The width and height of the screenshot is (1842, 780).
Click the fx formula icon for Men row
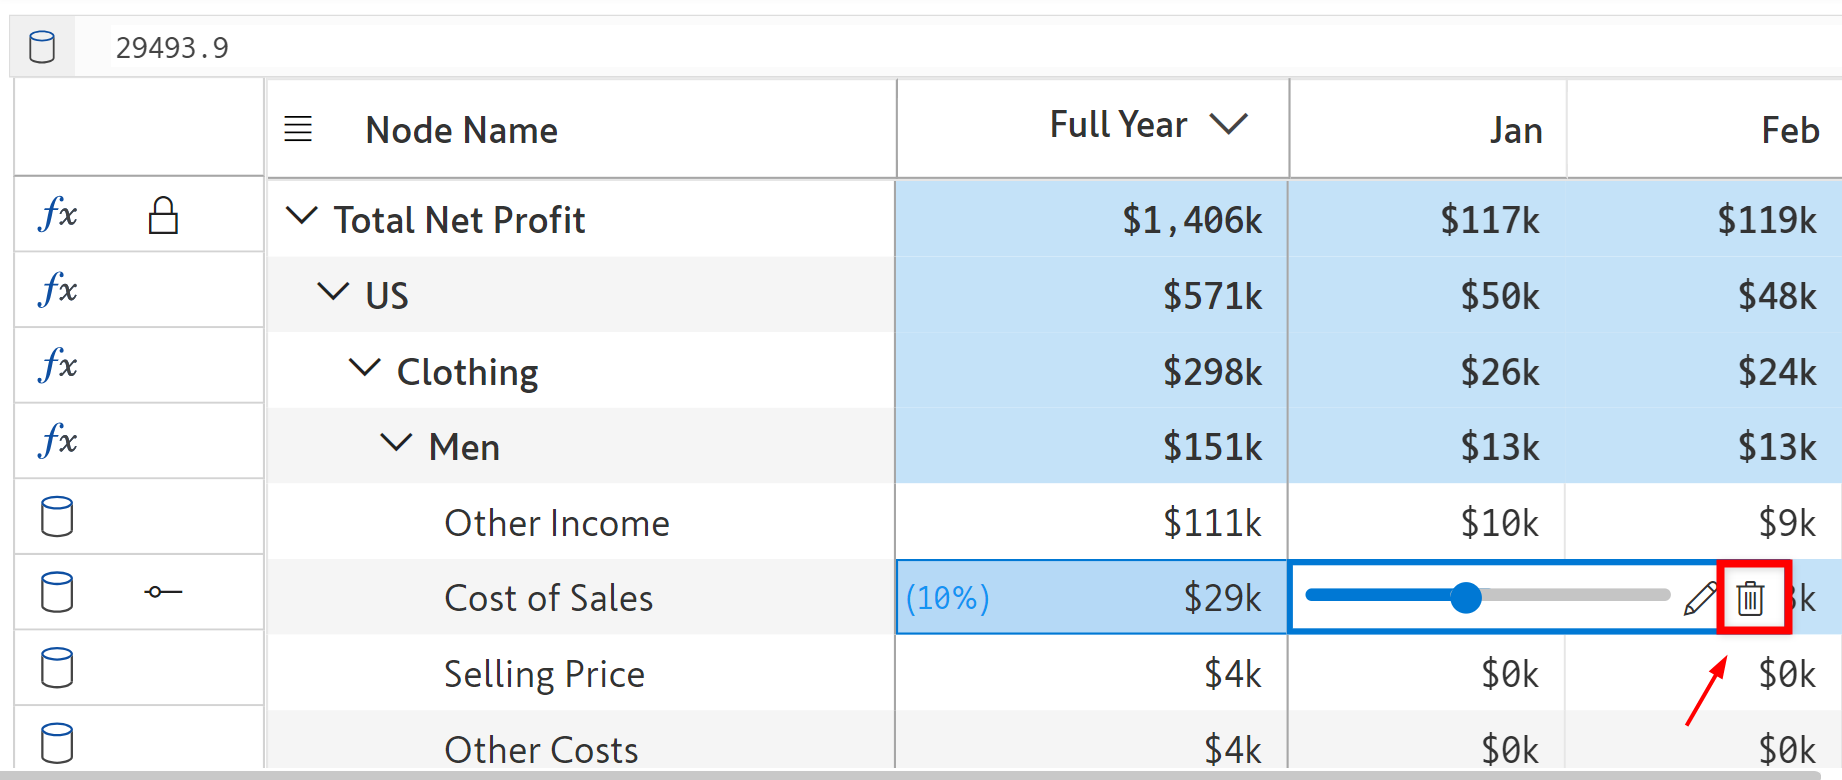coord(58,441)
